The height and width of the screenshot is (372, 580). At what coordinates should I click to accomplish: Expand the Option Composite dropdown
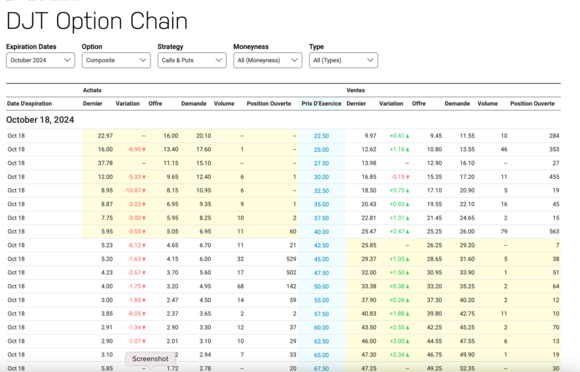116,60
